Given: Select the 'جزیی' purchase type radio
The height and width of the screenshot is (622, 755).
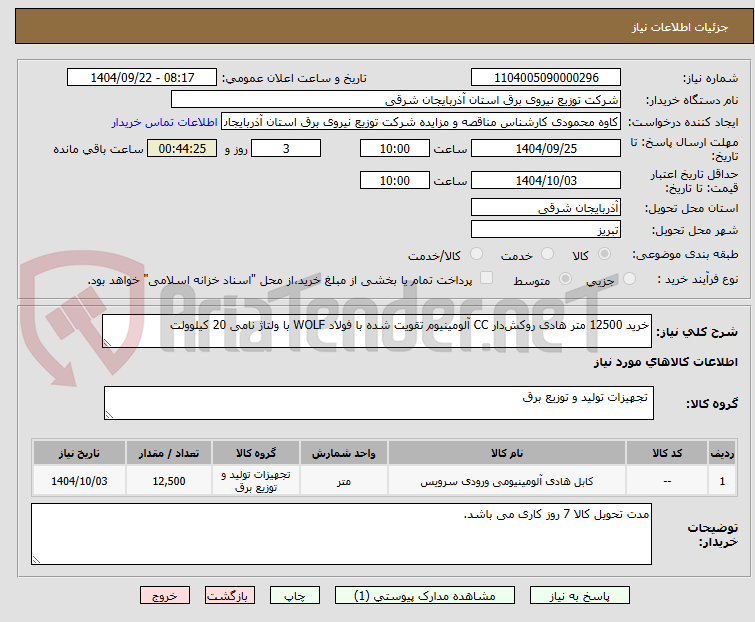Looking at the screenshot, I should point(629,279).
